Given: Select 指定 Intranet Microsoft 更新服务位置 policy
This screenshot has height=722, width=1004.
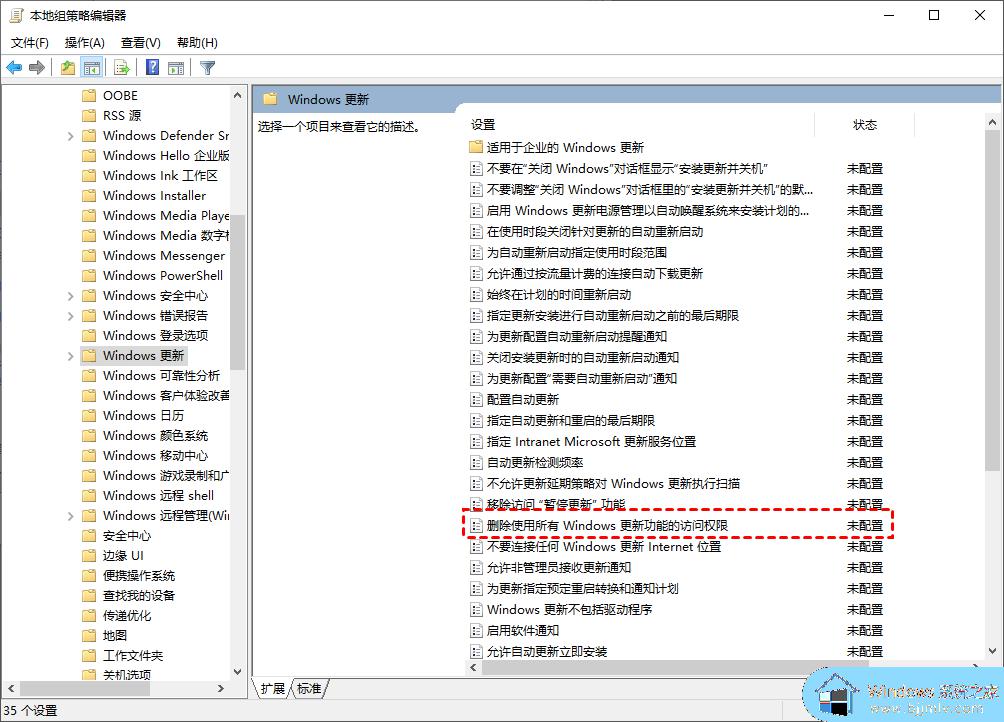Looking at the screenshot, I should [591, 442].
